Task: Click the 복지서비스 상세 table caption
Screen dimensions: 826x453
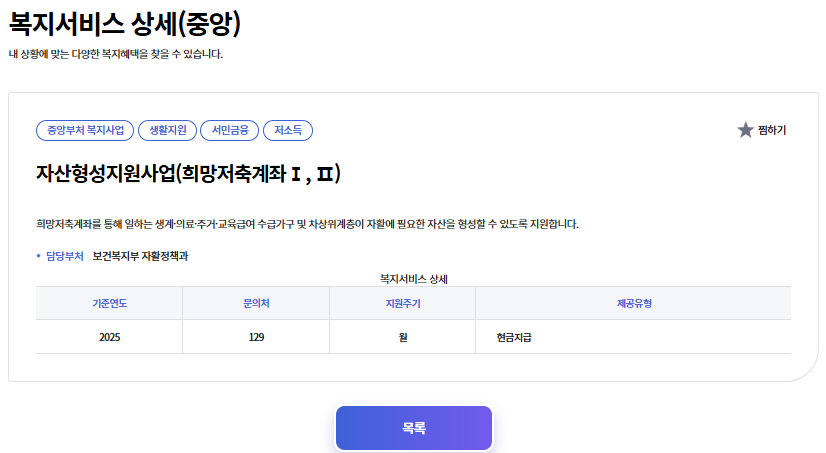Action: click(413, 278)
